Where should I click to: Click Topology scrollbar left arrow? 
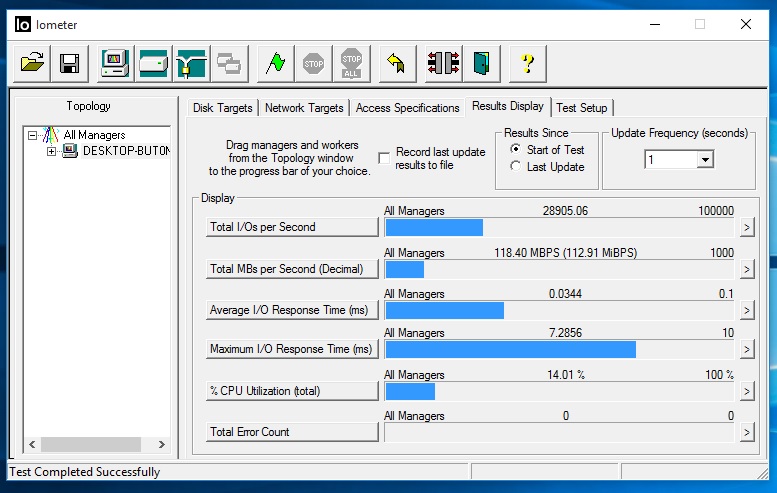32,444
